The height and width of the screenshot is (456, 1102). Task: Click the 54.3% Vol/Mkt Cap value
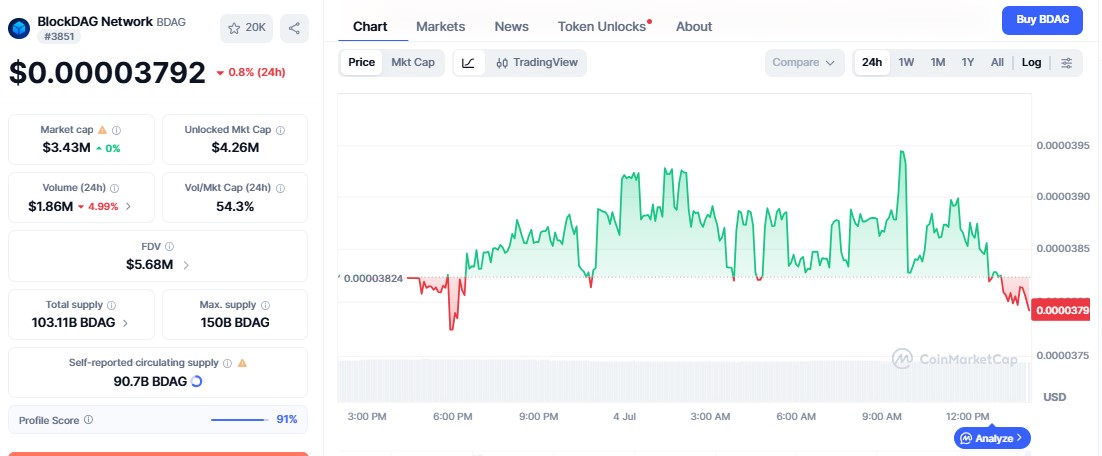tap(235, 207)
